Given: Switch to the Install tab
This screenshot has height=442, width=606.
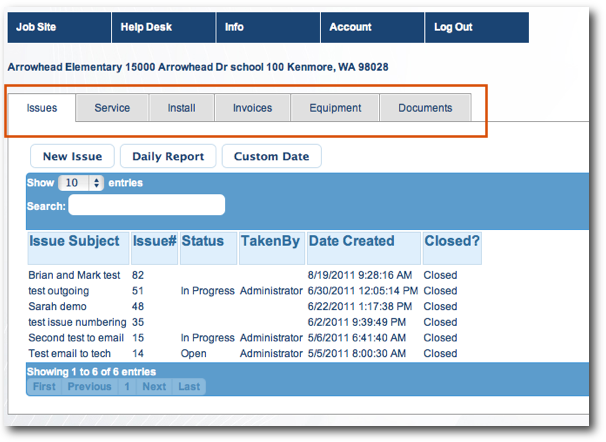Looking at the screenshot, I should point(181,108).
